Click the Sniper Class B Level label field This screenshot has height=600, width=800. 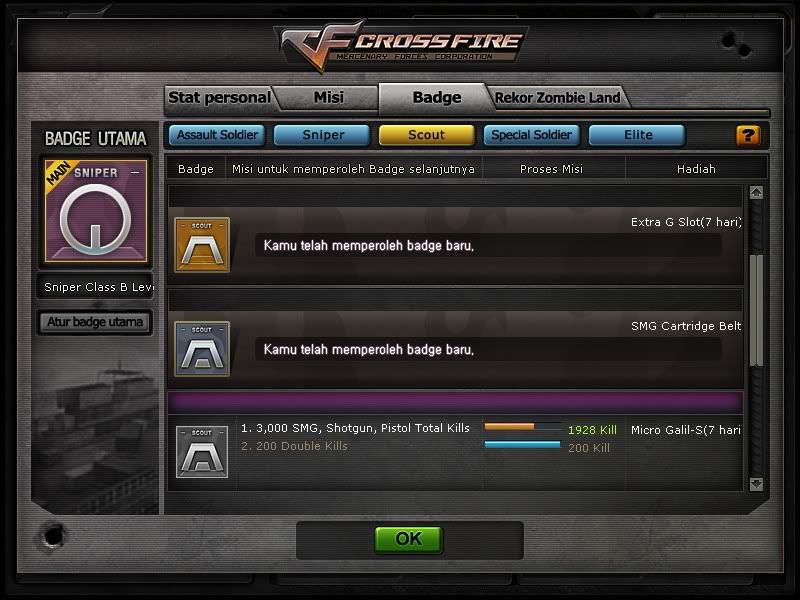point(96,287)
